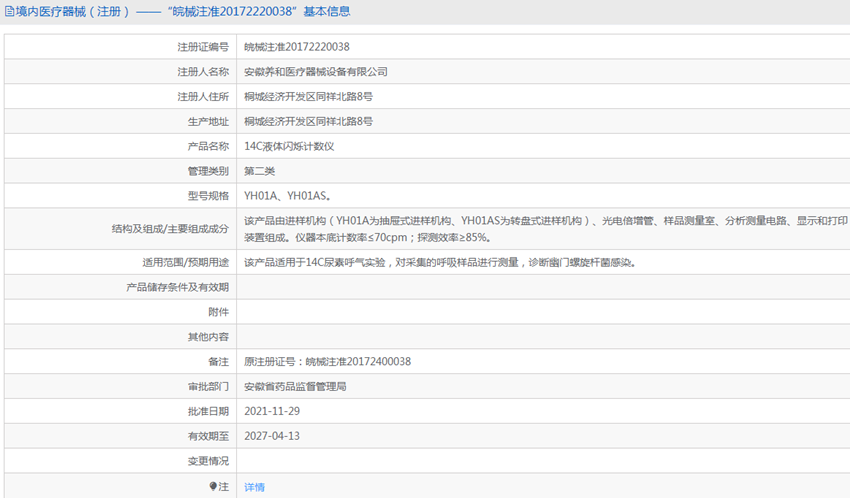The width and height of the screenshot is (850, 498).
Task: Click the 备注 label
Action: click(x=218, y=362)
